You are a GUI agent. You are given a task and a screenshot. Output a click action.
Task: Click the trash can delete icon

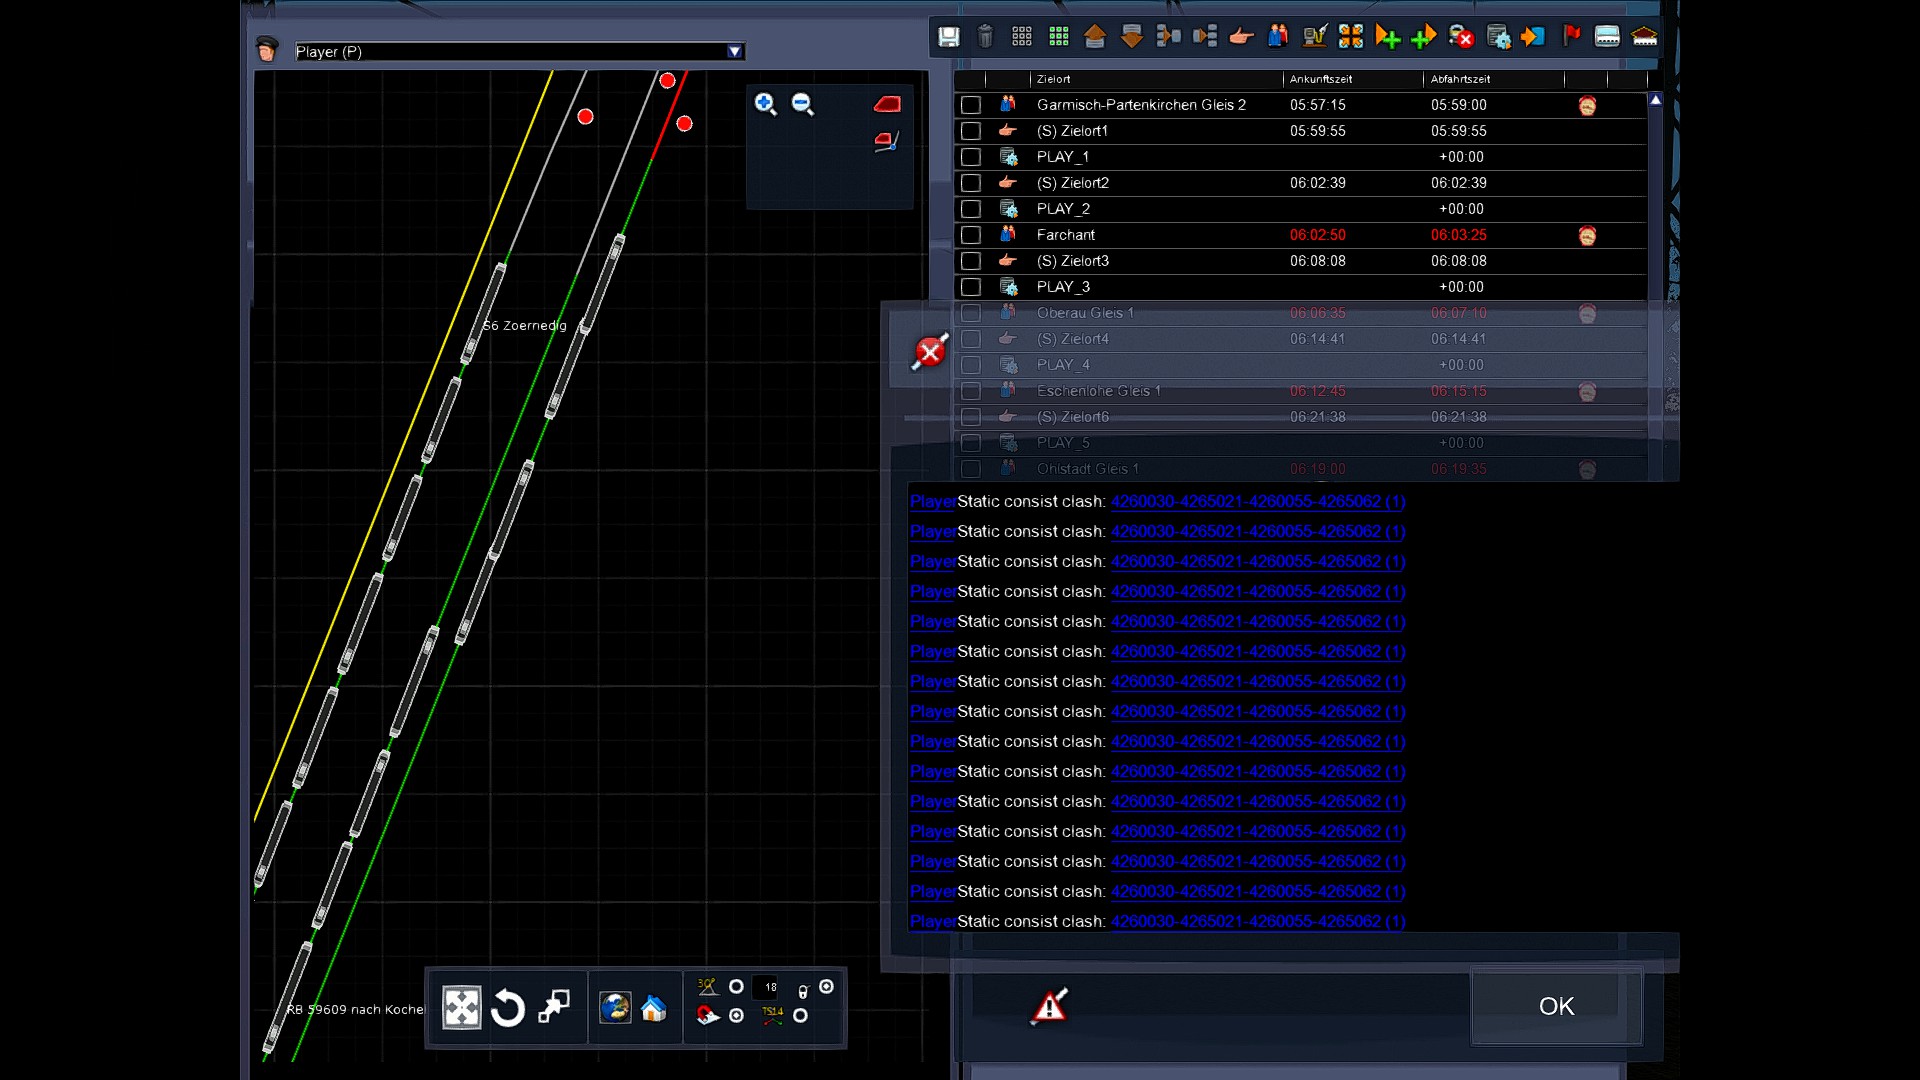tap(985, 37)
